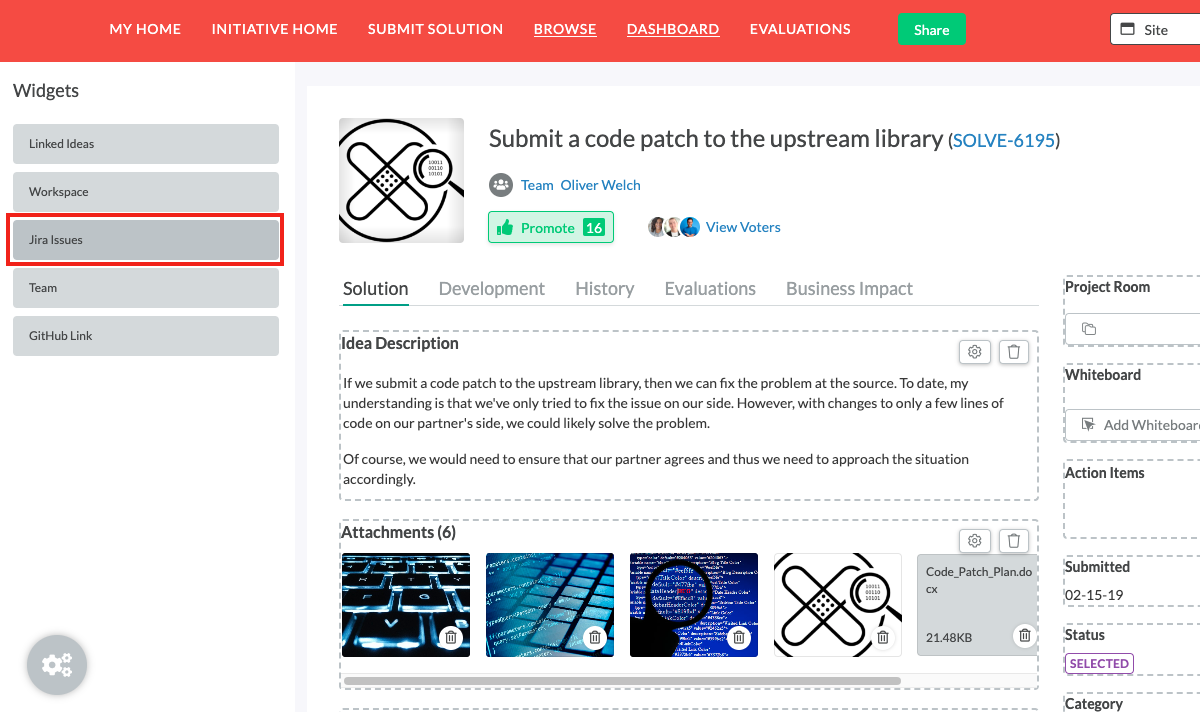The image size is (1200, 712).
Task: Switch to the History tab
Action: [x=605, y=288]
